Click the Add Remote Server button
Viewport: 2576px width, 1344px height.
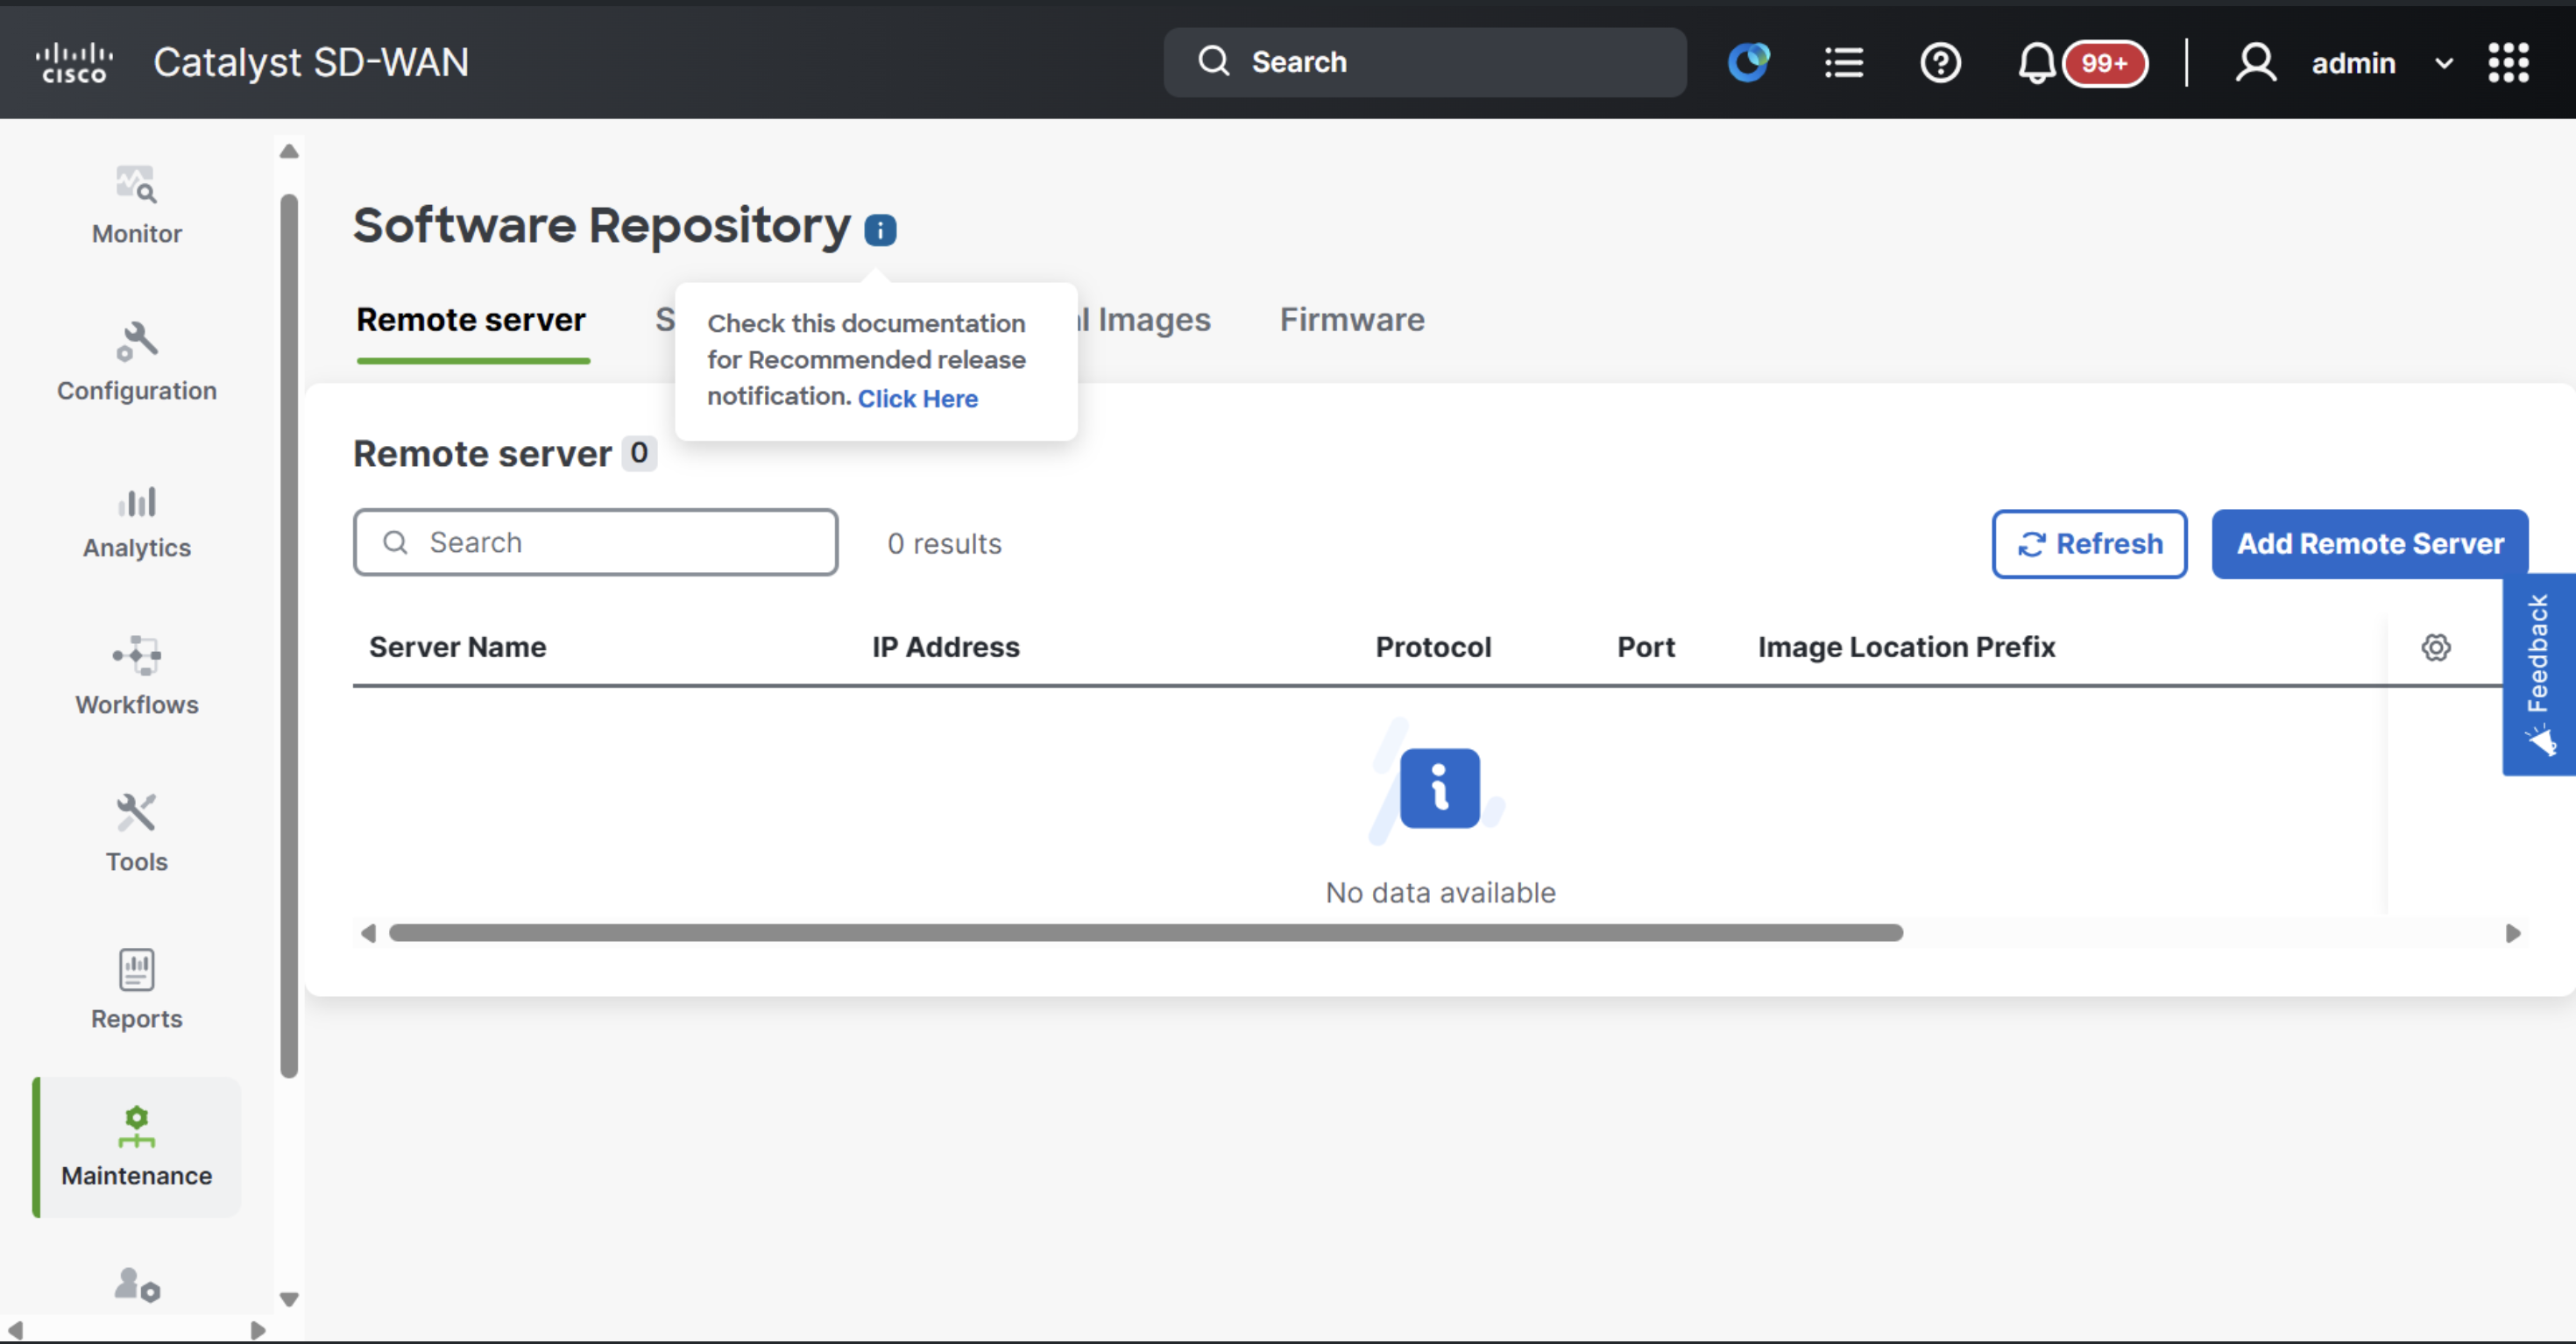click(x=2369, y=544)
